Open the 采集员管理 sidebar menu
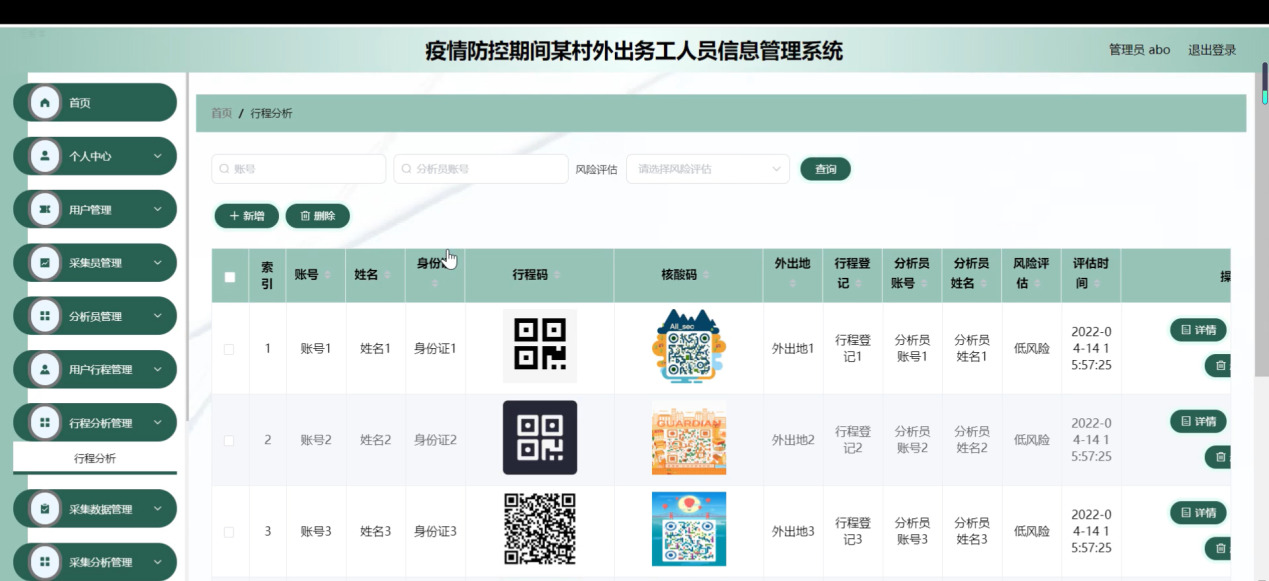1269x581 pixels. (95, 263)
